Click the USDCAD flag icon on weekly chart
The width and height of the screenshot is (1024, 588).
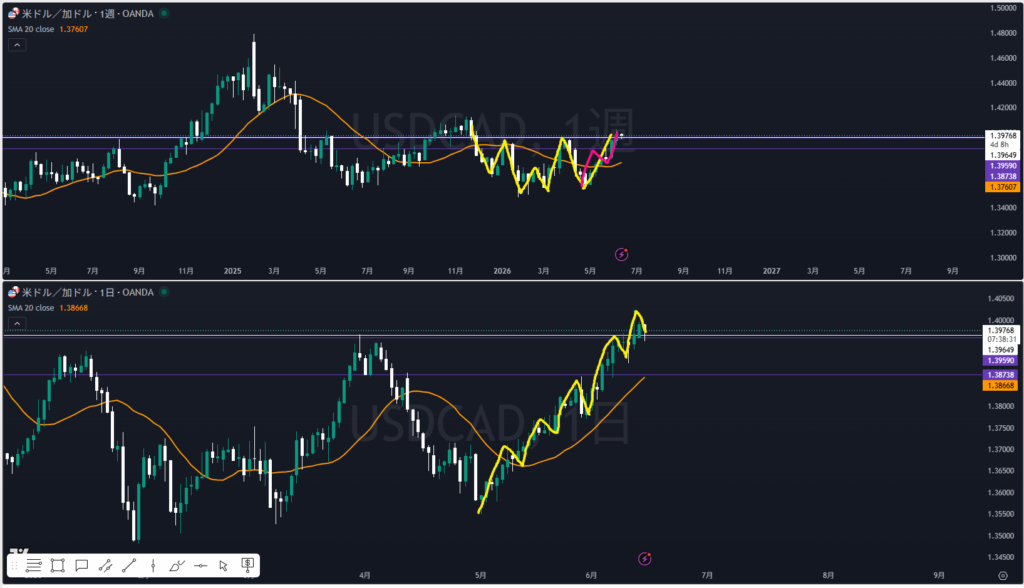click(x=13, y=13)
